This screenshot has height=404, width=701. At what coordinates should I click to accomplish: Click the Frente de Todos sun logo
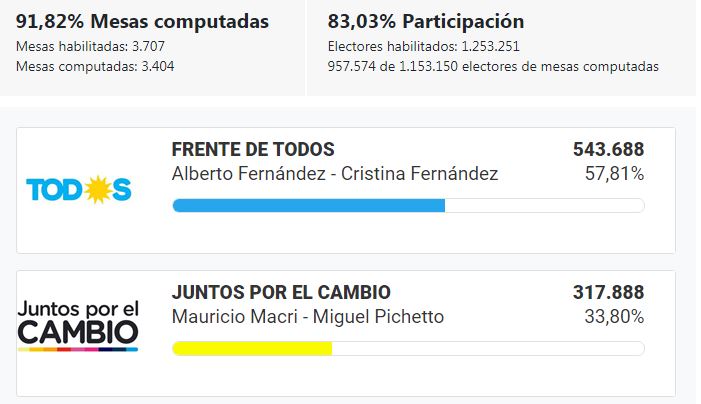(79, 190)
